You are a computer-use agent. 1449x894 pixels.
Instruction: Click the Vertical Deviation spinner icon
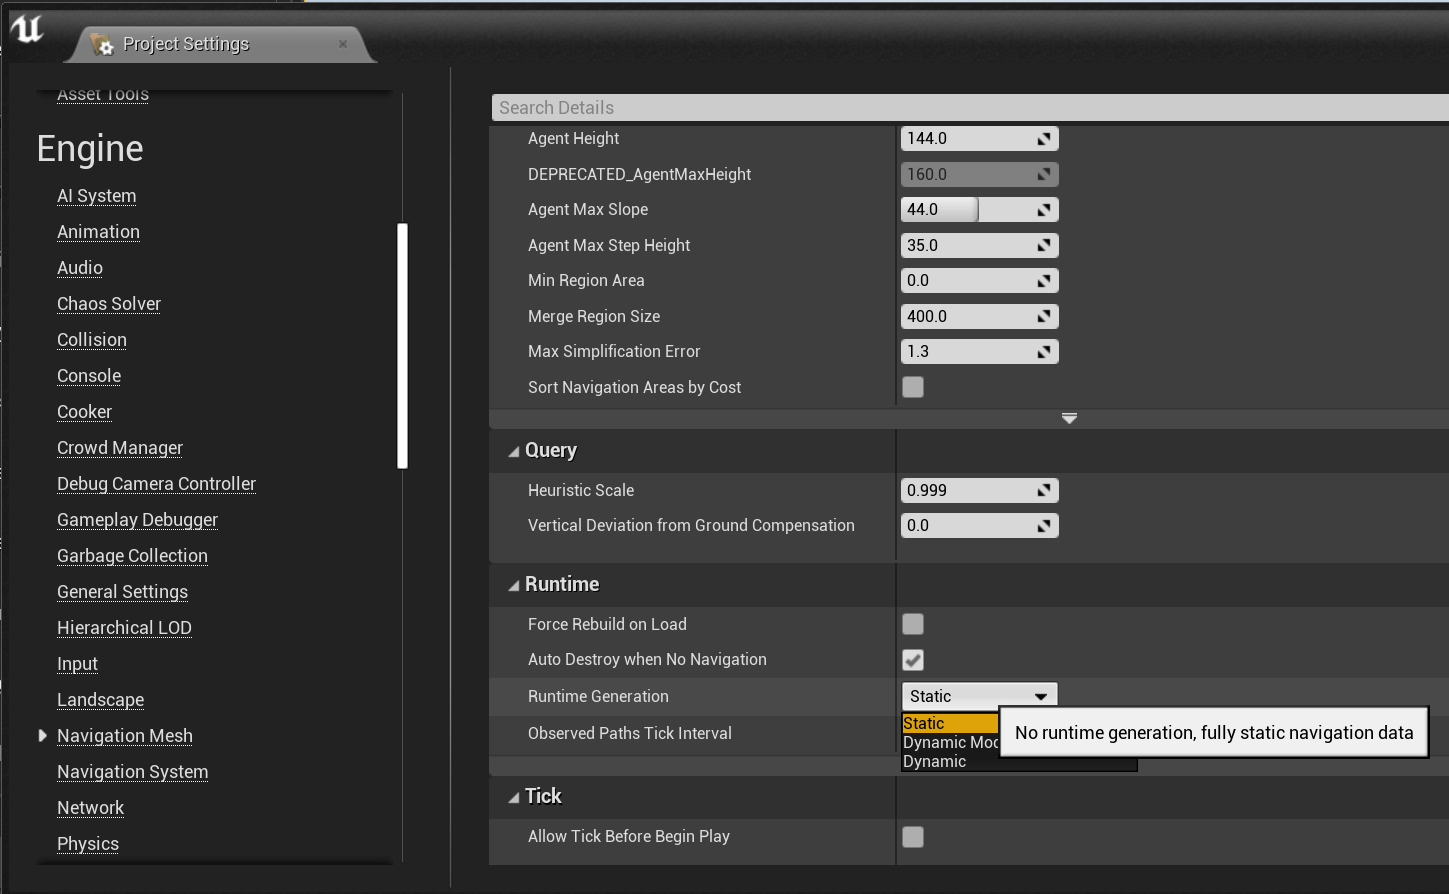pyautogui.click(x=1043, y=526)
